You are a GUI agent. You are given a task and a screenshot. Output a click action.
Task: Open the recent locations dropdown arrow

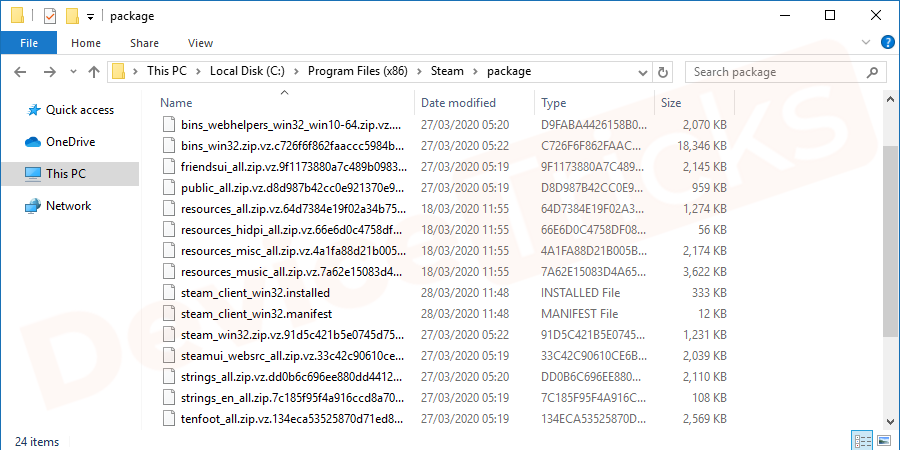pyautogui.click(x=73, y=72)
